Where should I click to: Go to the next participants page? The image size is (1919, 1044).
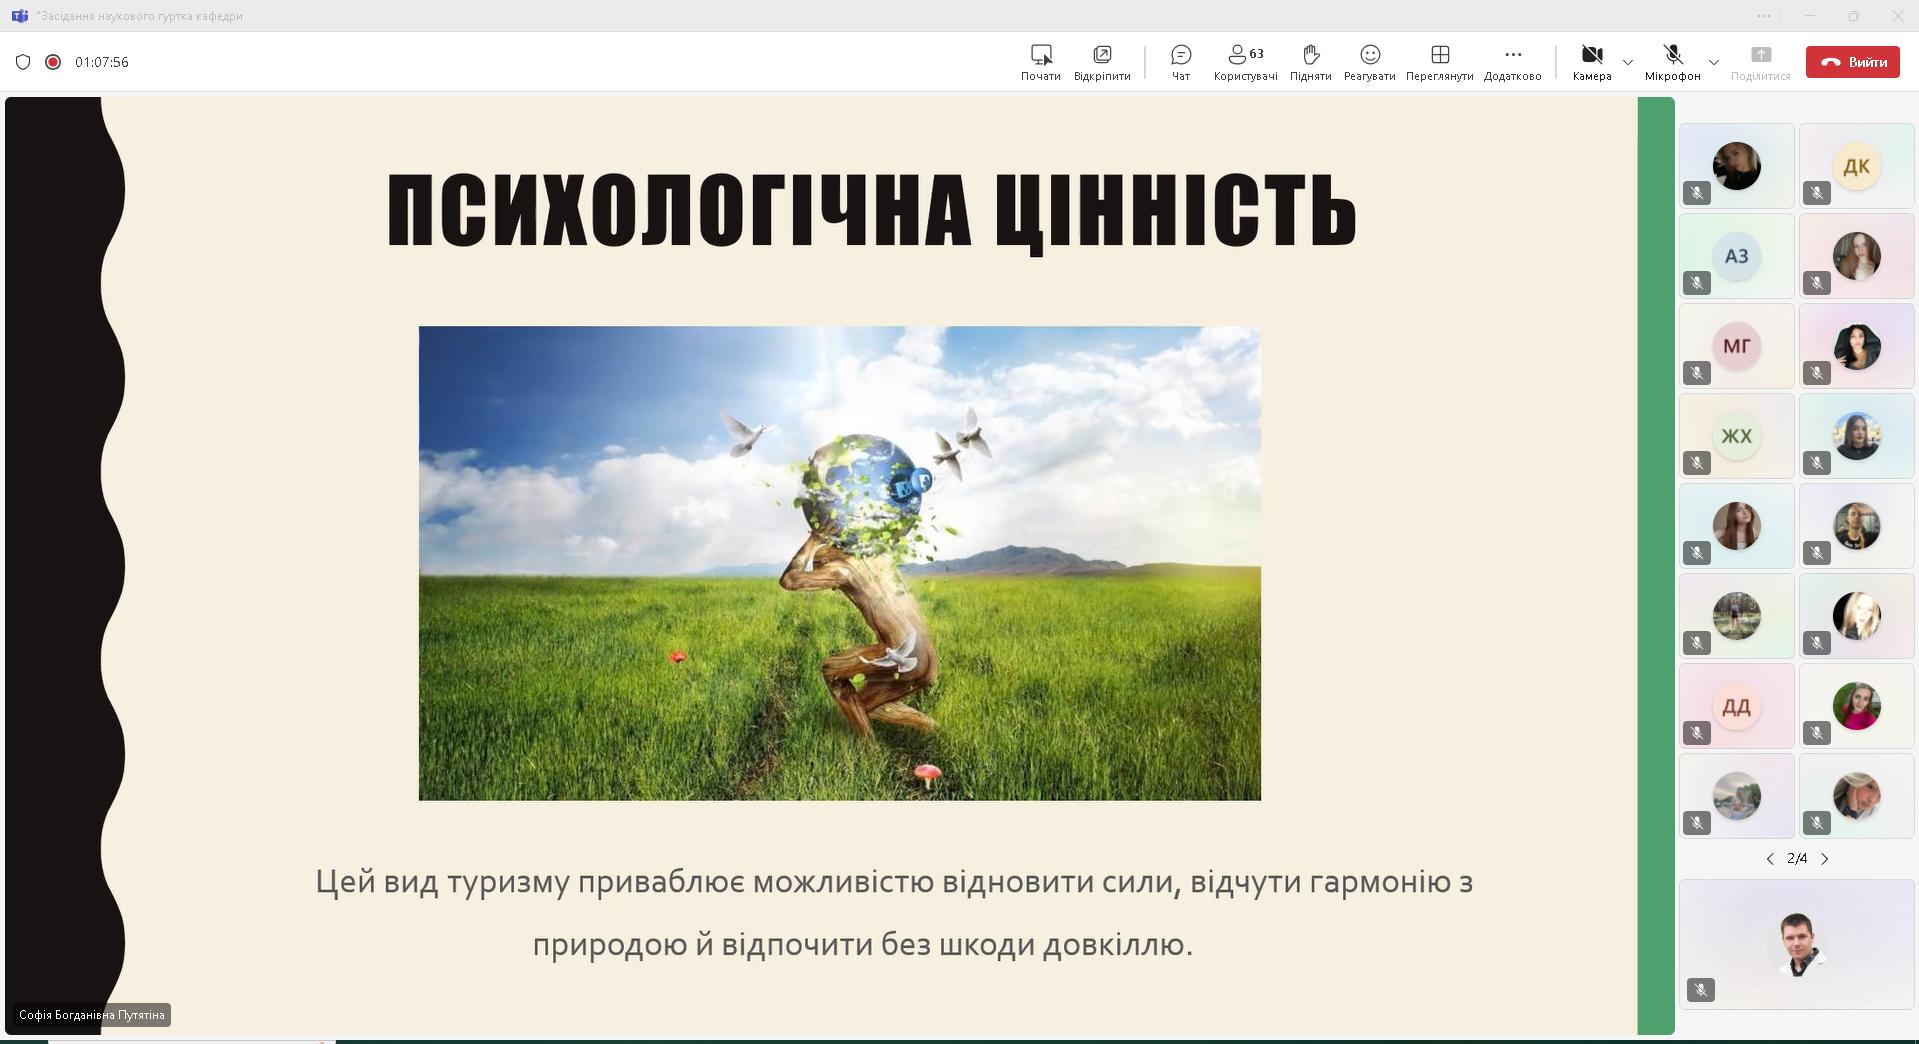coord(1825,859)
